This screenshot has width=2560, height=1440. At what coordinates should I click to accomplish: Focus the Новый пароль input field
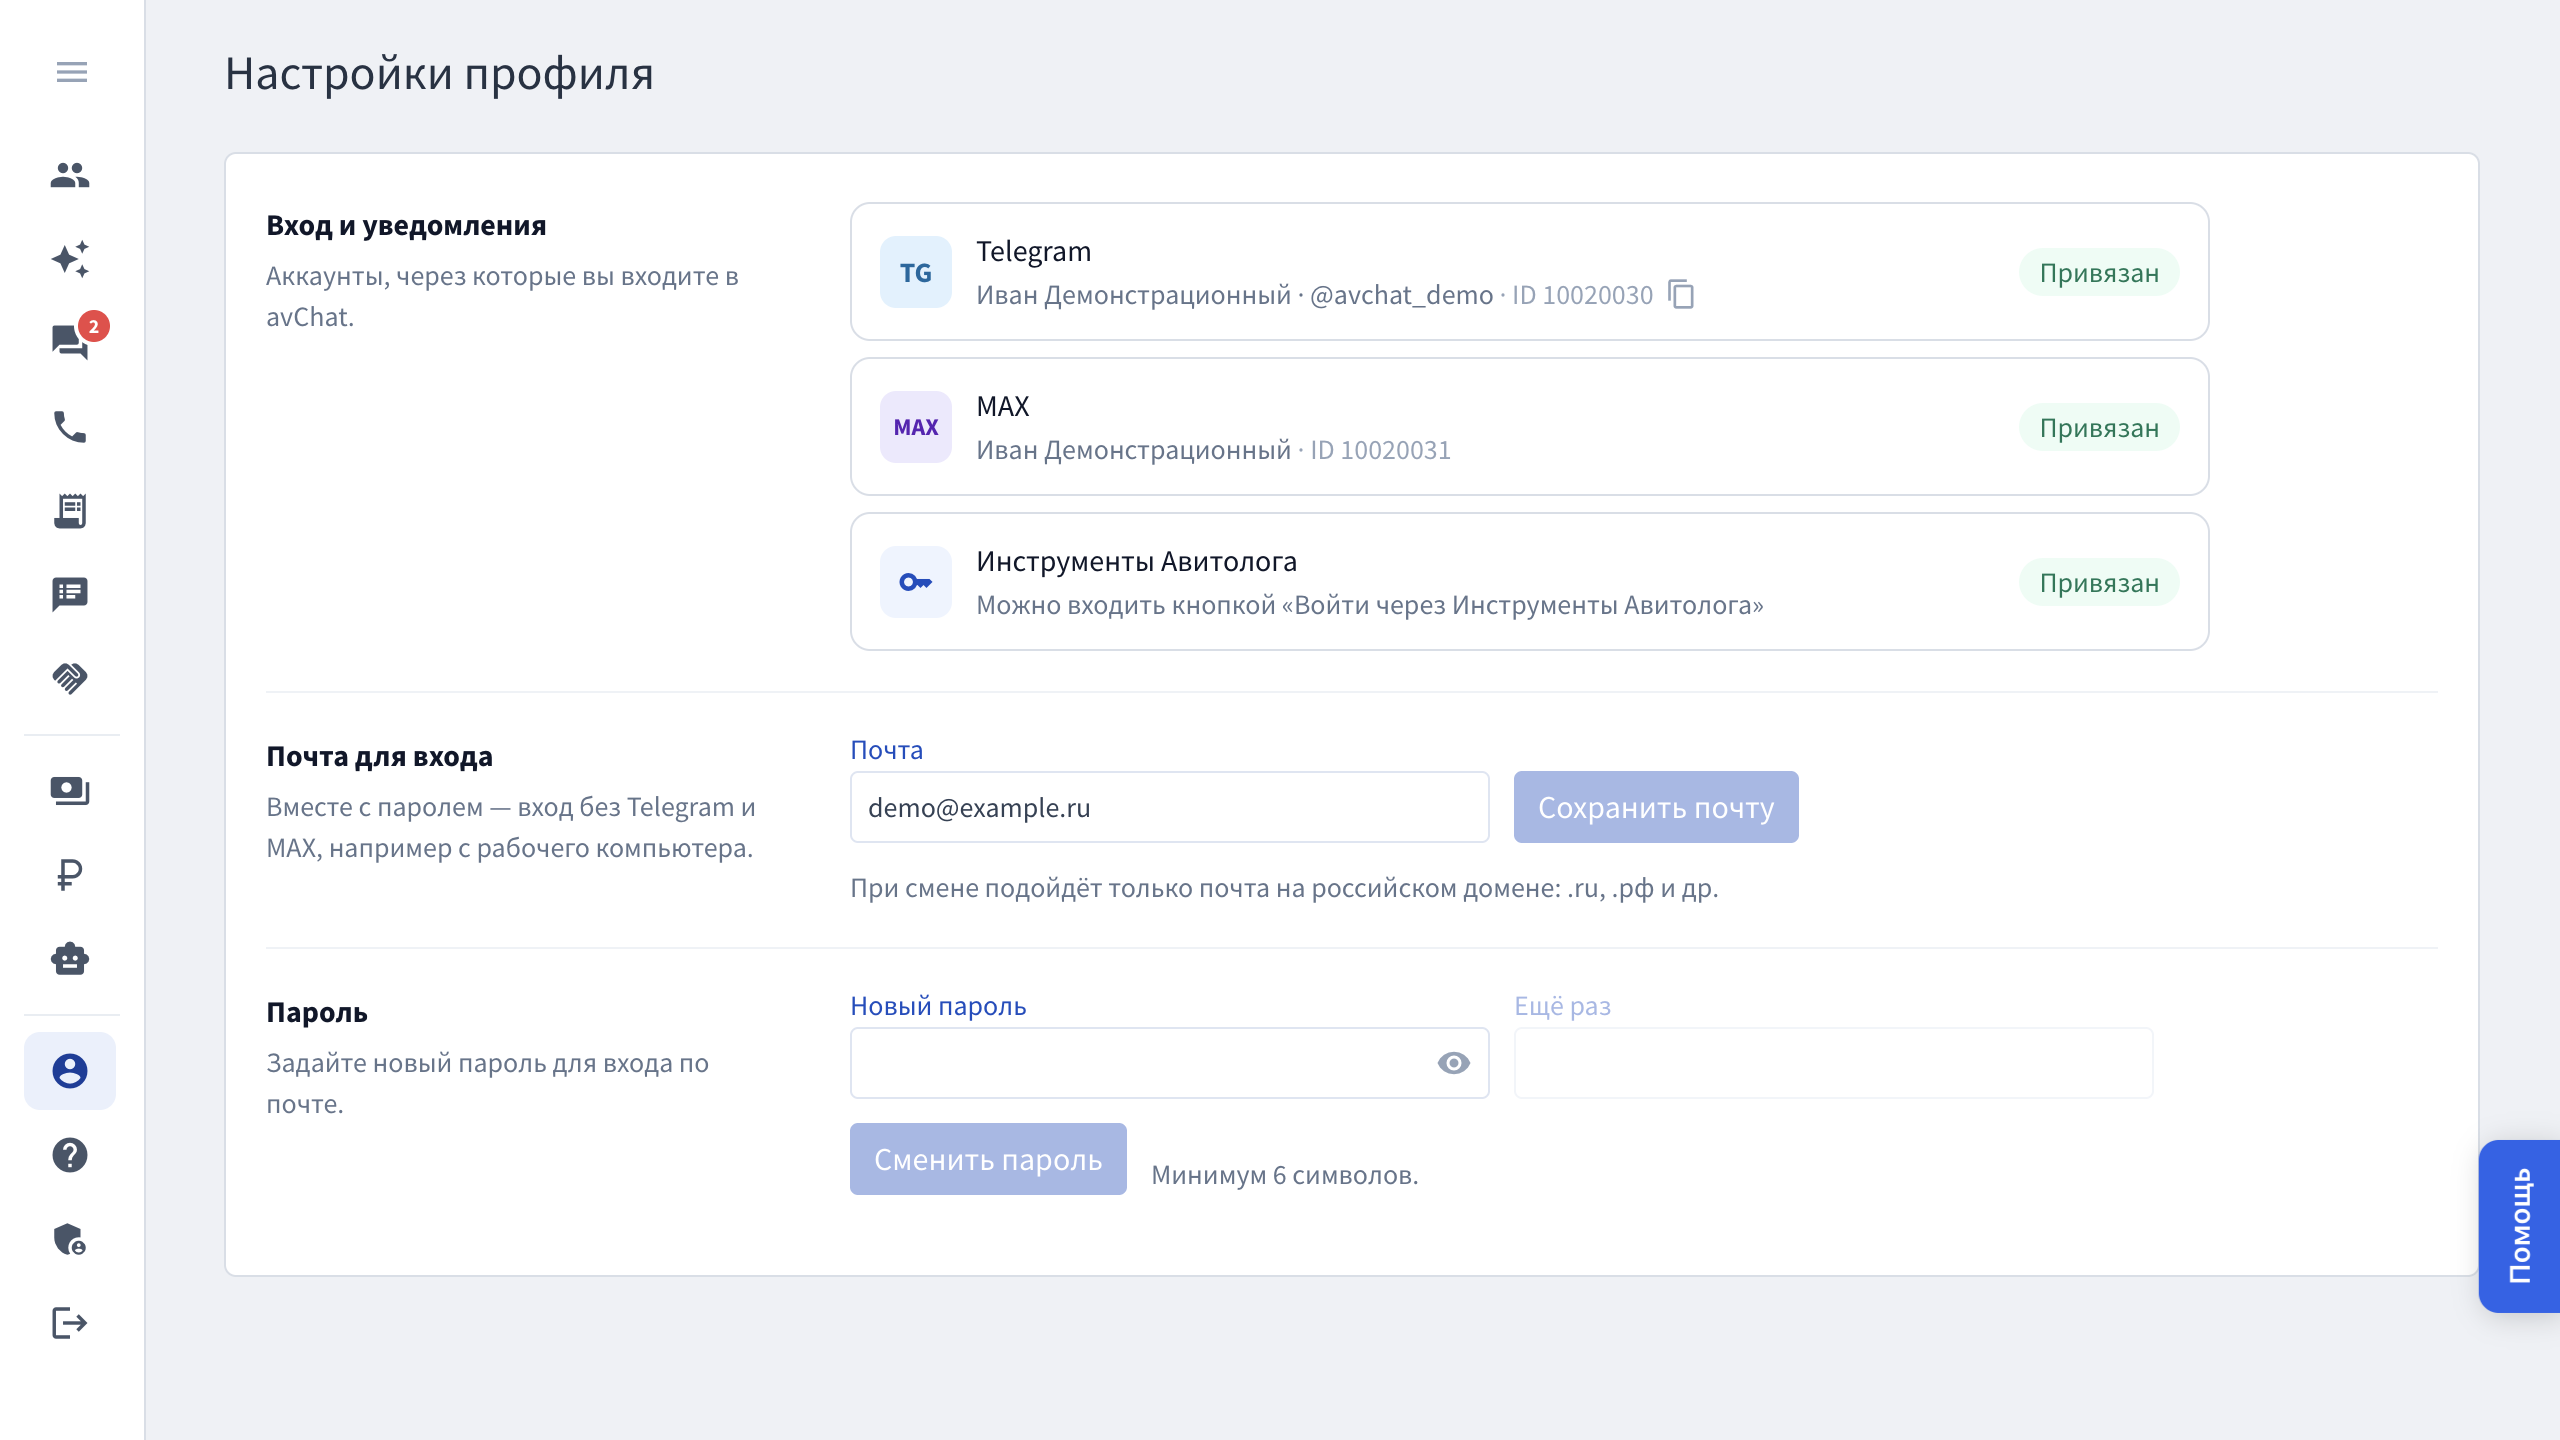click(x=1169, y=1063)
